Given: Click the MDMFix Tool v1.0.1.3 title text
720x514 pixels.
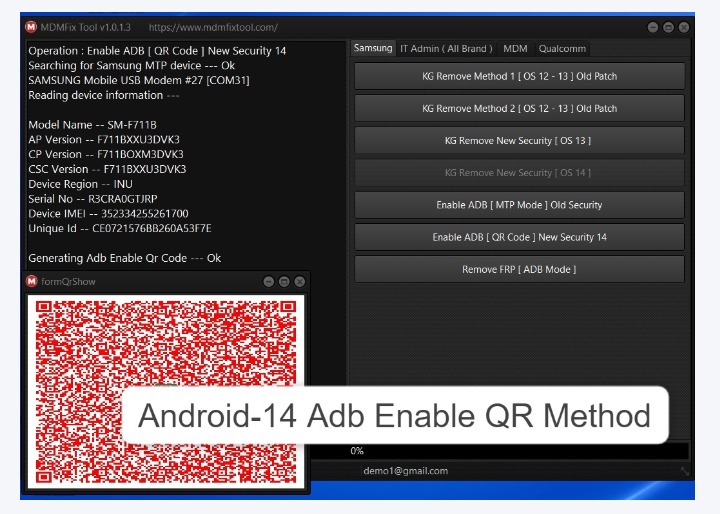Looking at the screenshot, I should [x=85, y=27].
